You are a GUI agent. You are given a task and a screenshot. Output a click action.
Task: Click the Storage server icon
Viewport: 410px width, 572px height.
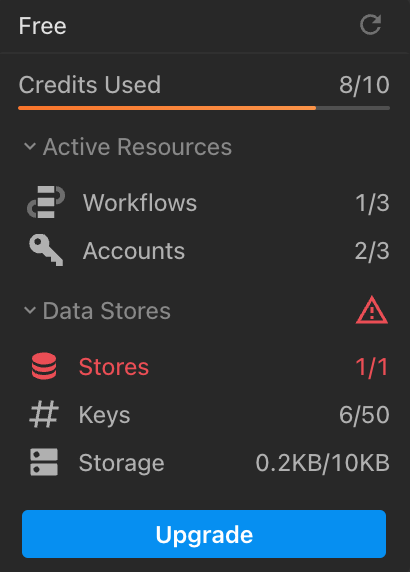point(44,462)
